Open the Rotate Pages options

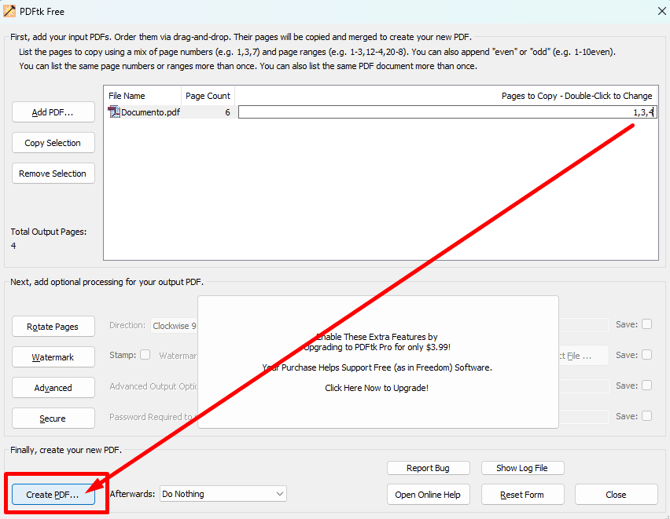[x=54, y=326]
